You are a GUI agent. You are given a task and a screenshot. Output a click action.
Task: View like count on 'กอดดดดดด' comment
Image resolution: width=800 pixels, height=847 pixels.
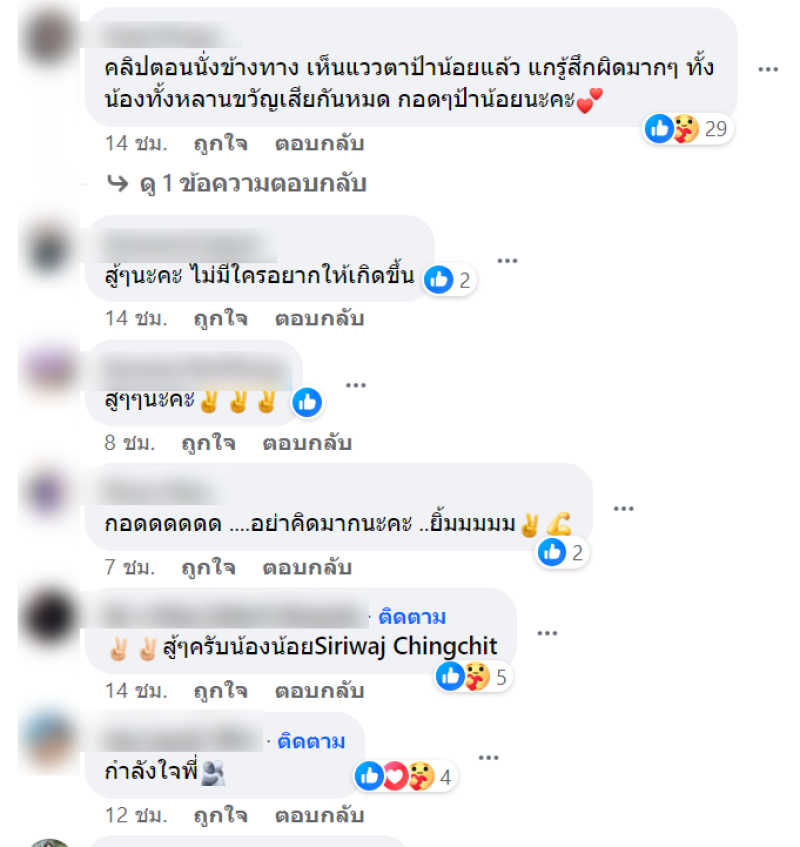[x=562, y=553]
